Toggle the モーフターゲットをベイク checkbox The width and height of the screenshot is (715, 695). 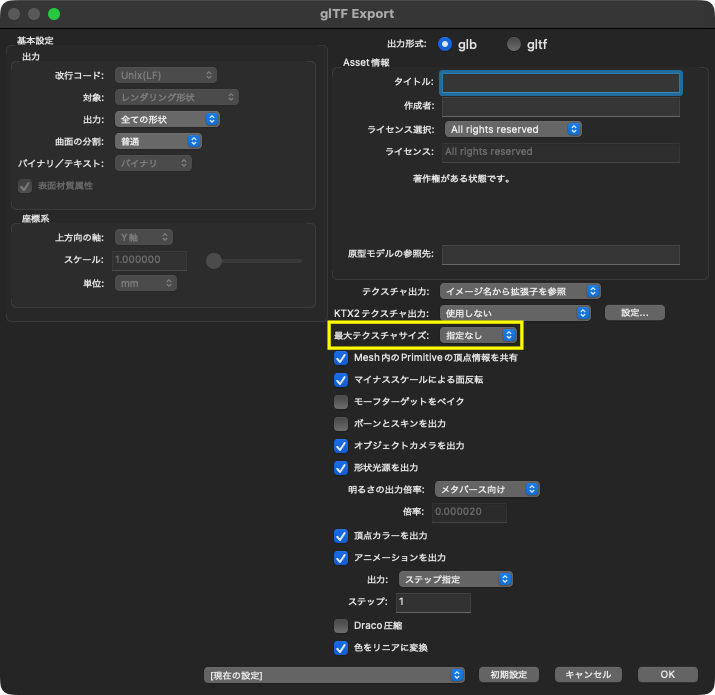[341, 402]
